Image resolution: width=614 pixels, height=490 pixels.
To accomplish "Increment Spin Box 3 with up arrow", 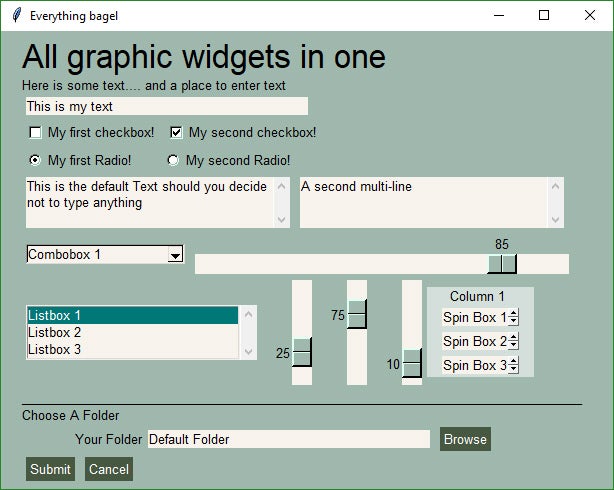I will tap(513, 361).
